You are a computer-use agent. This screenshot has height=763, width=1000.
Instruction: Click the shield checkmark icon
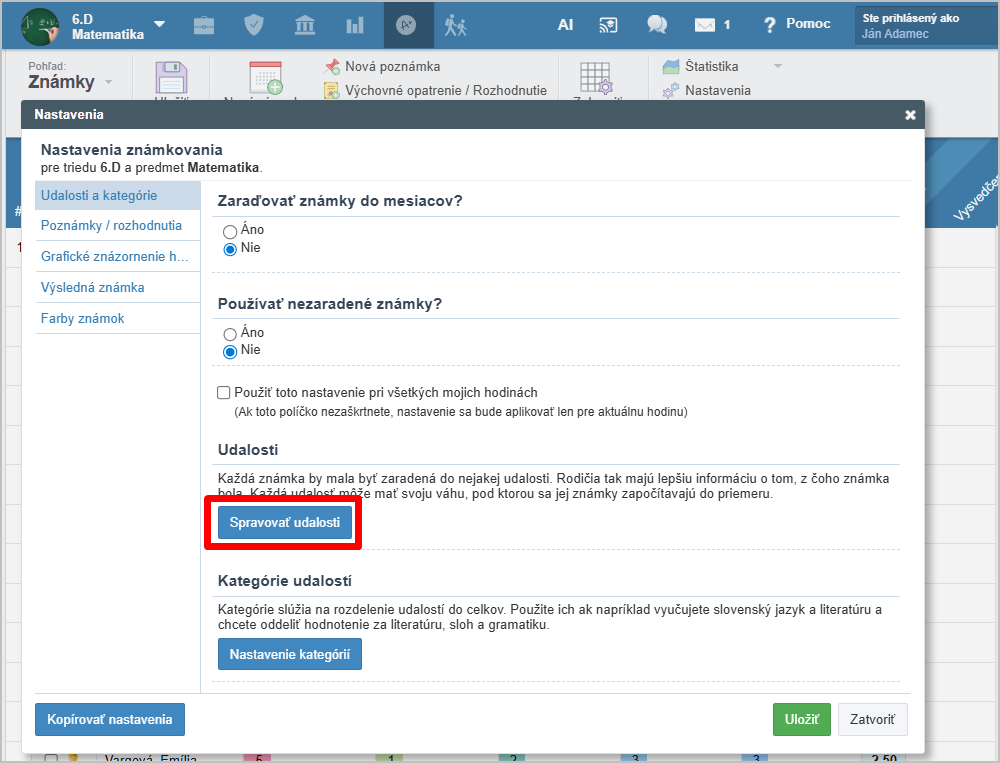pos(254,25)
